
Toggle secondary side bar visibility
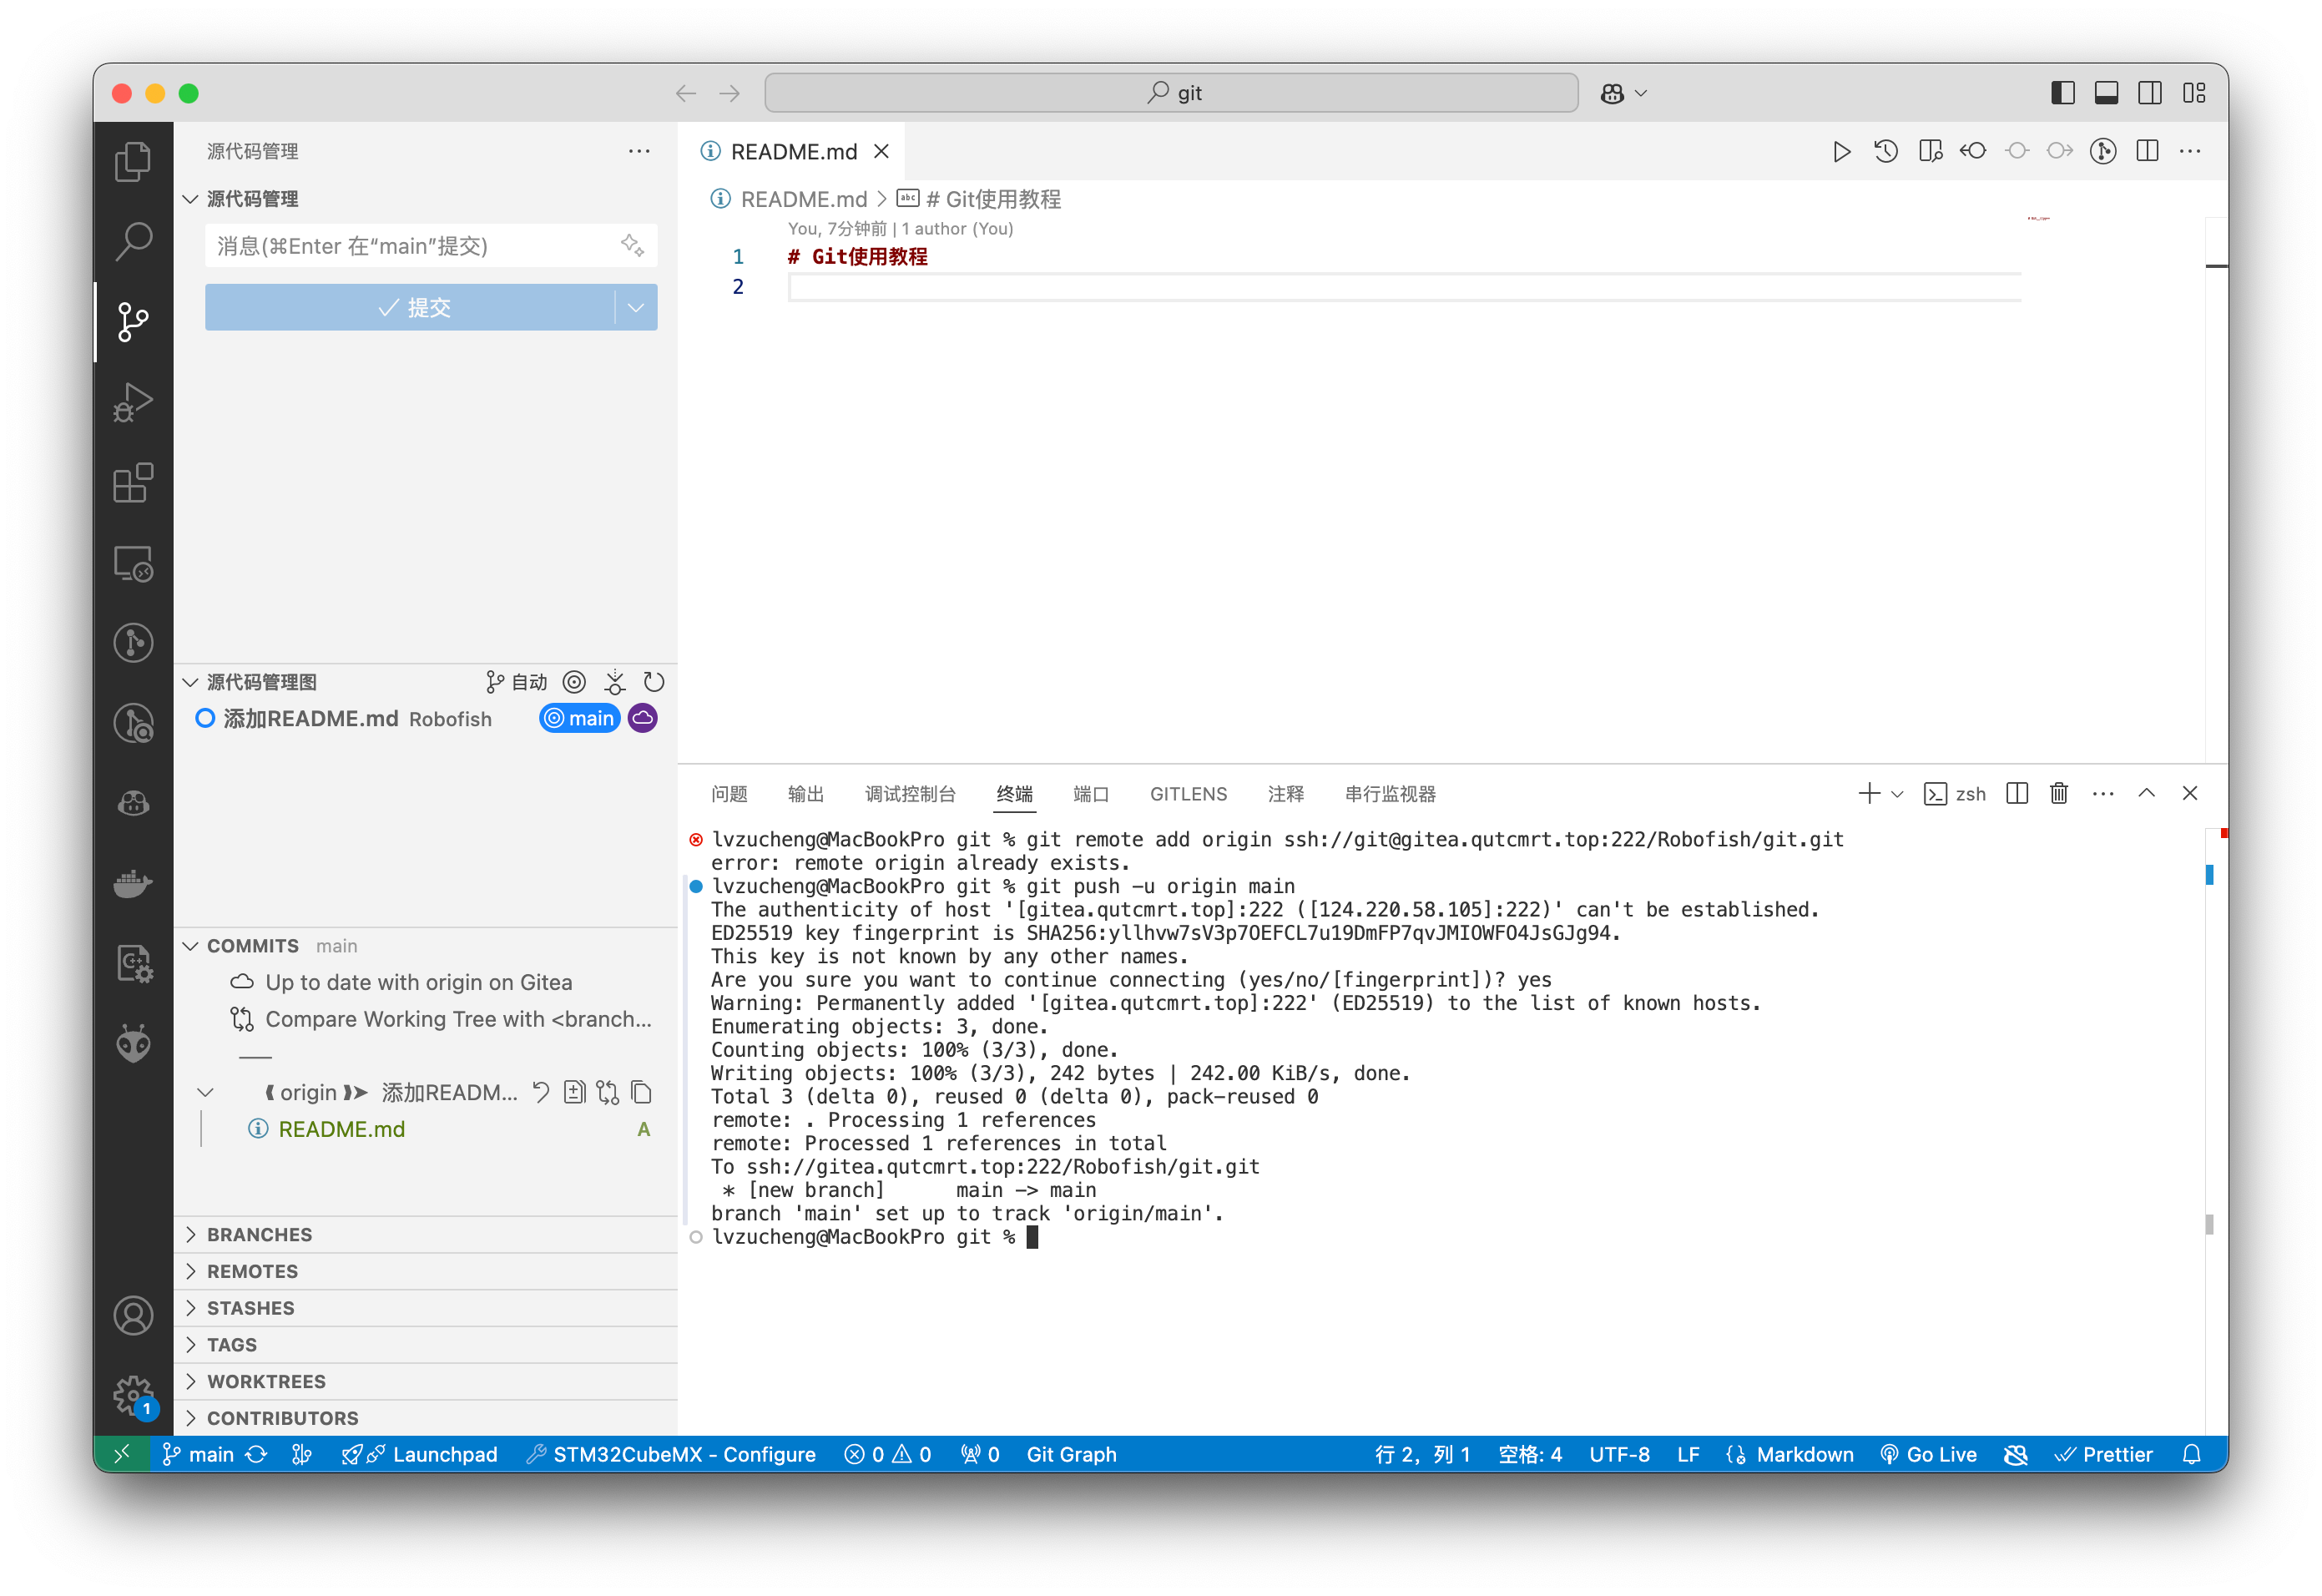tap(2150, 93)
